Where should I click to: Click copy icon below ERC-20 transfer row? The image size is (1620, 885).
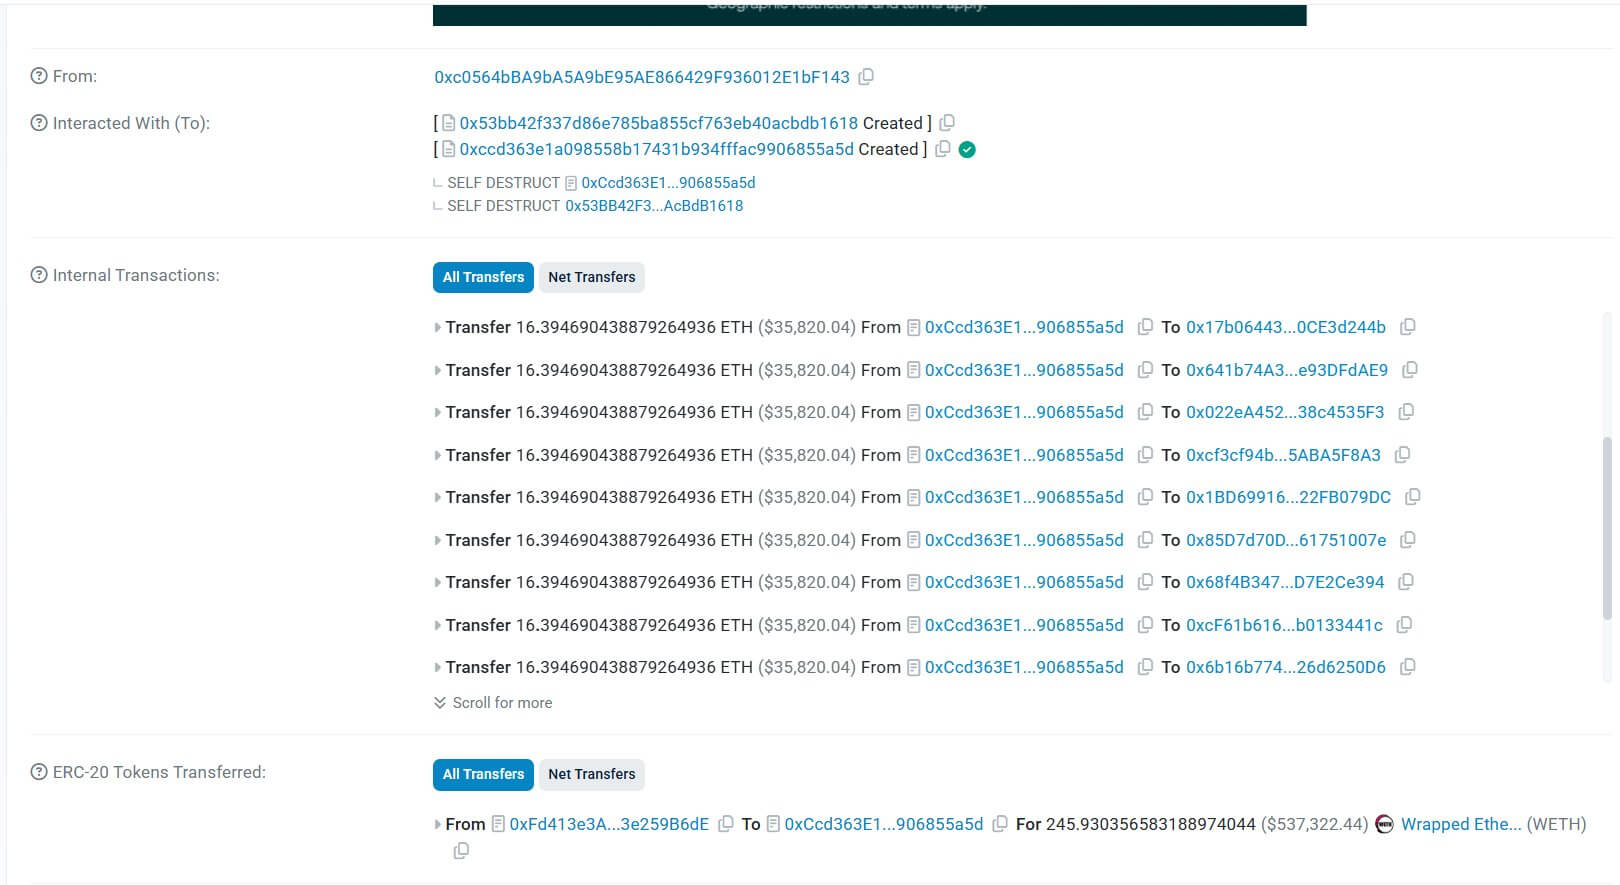(x=461, y=851)
